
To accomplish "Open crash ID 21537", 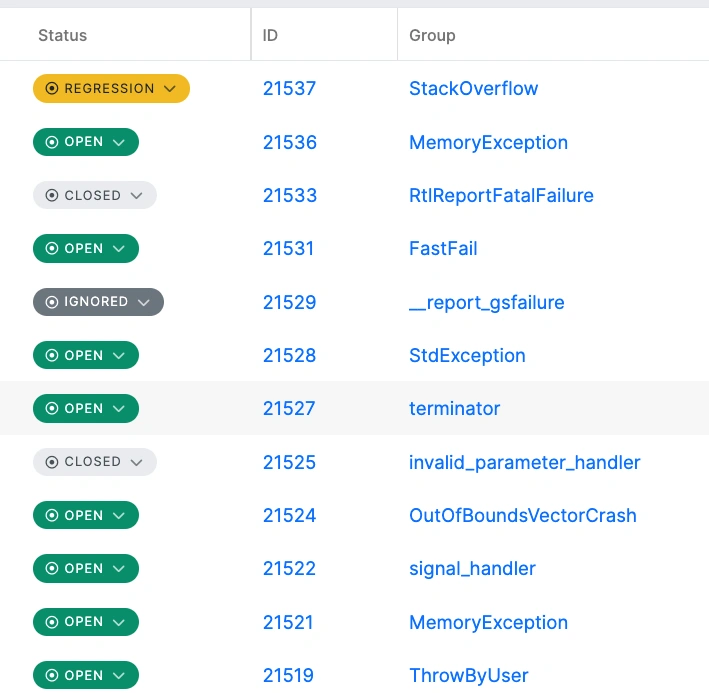I will tap(289, 89).
